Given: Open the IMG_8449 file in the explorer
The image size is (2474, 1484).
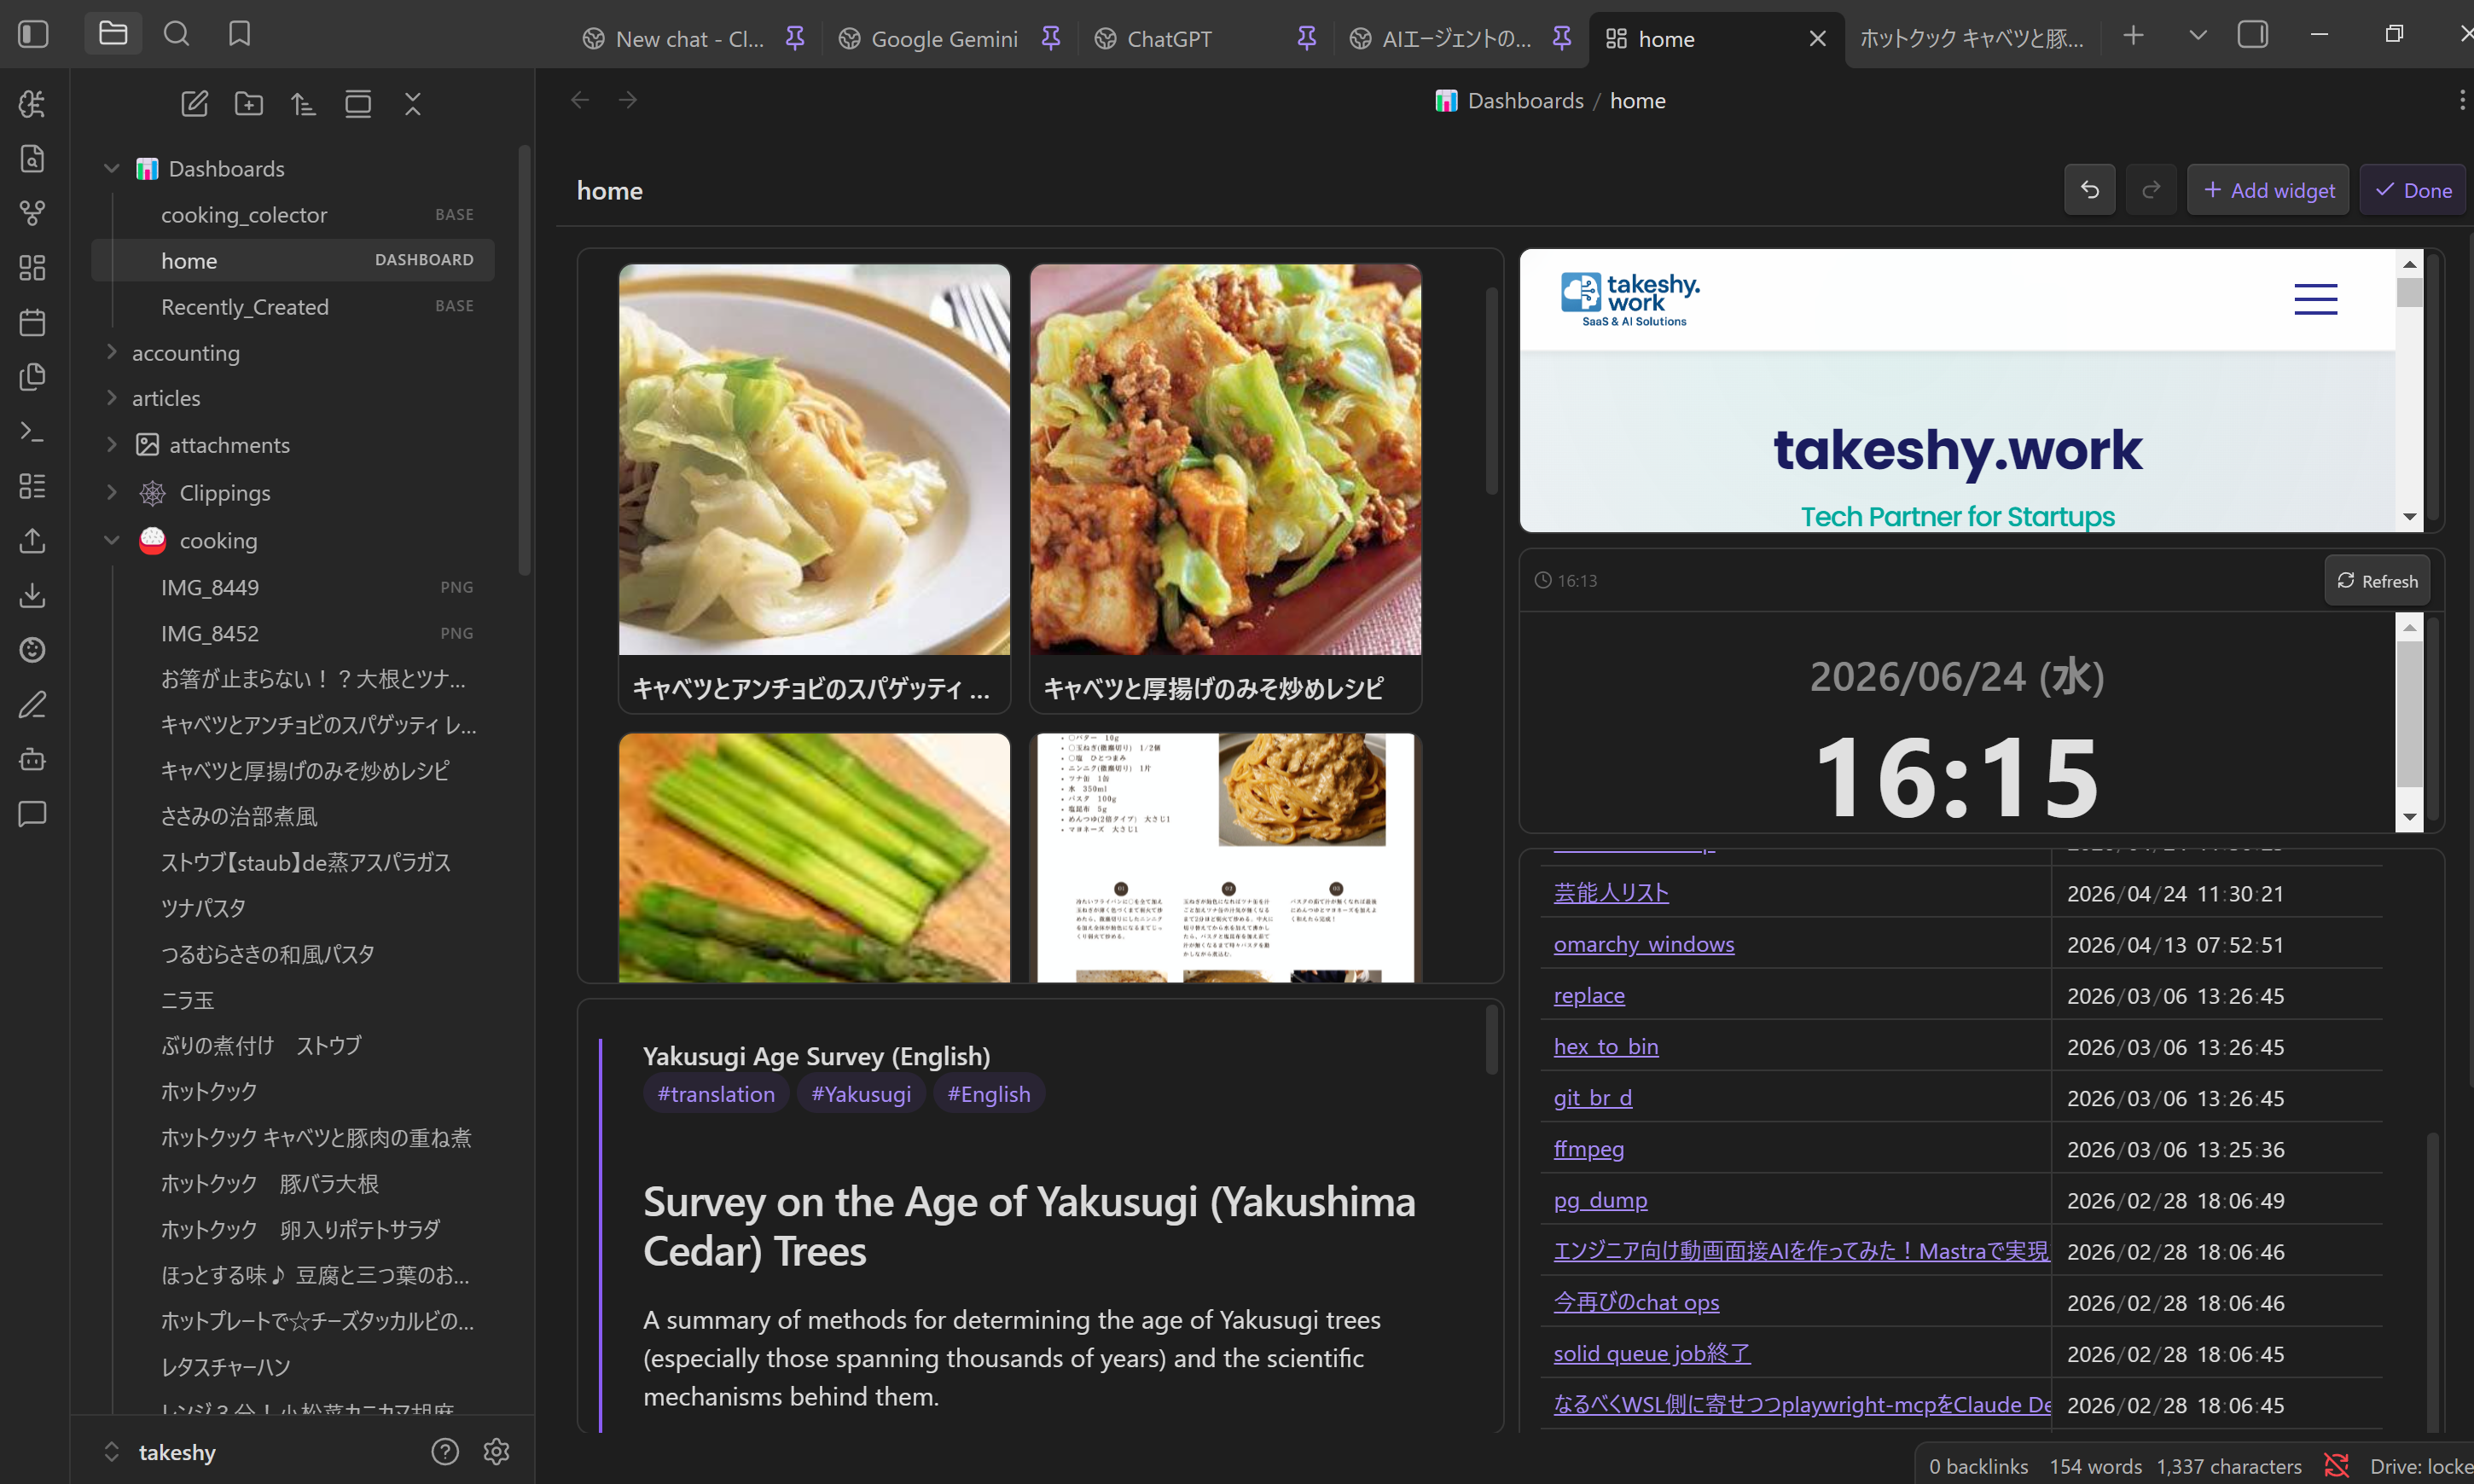Looking at the screenshot, I should [x=293, y=587].
